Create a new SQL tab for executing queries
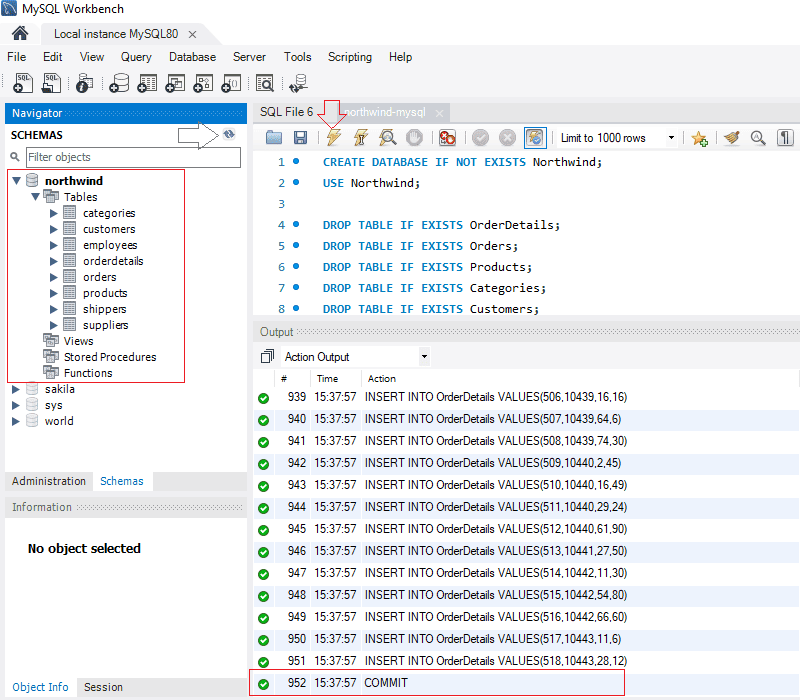Viewport: 800px width, 700px height. click(x=22, y=83)
